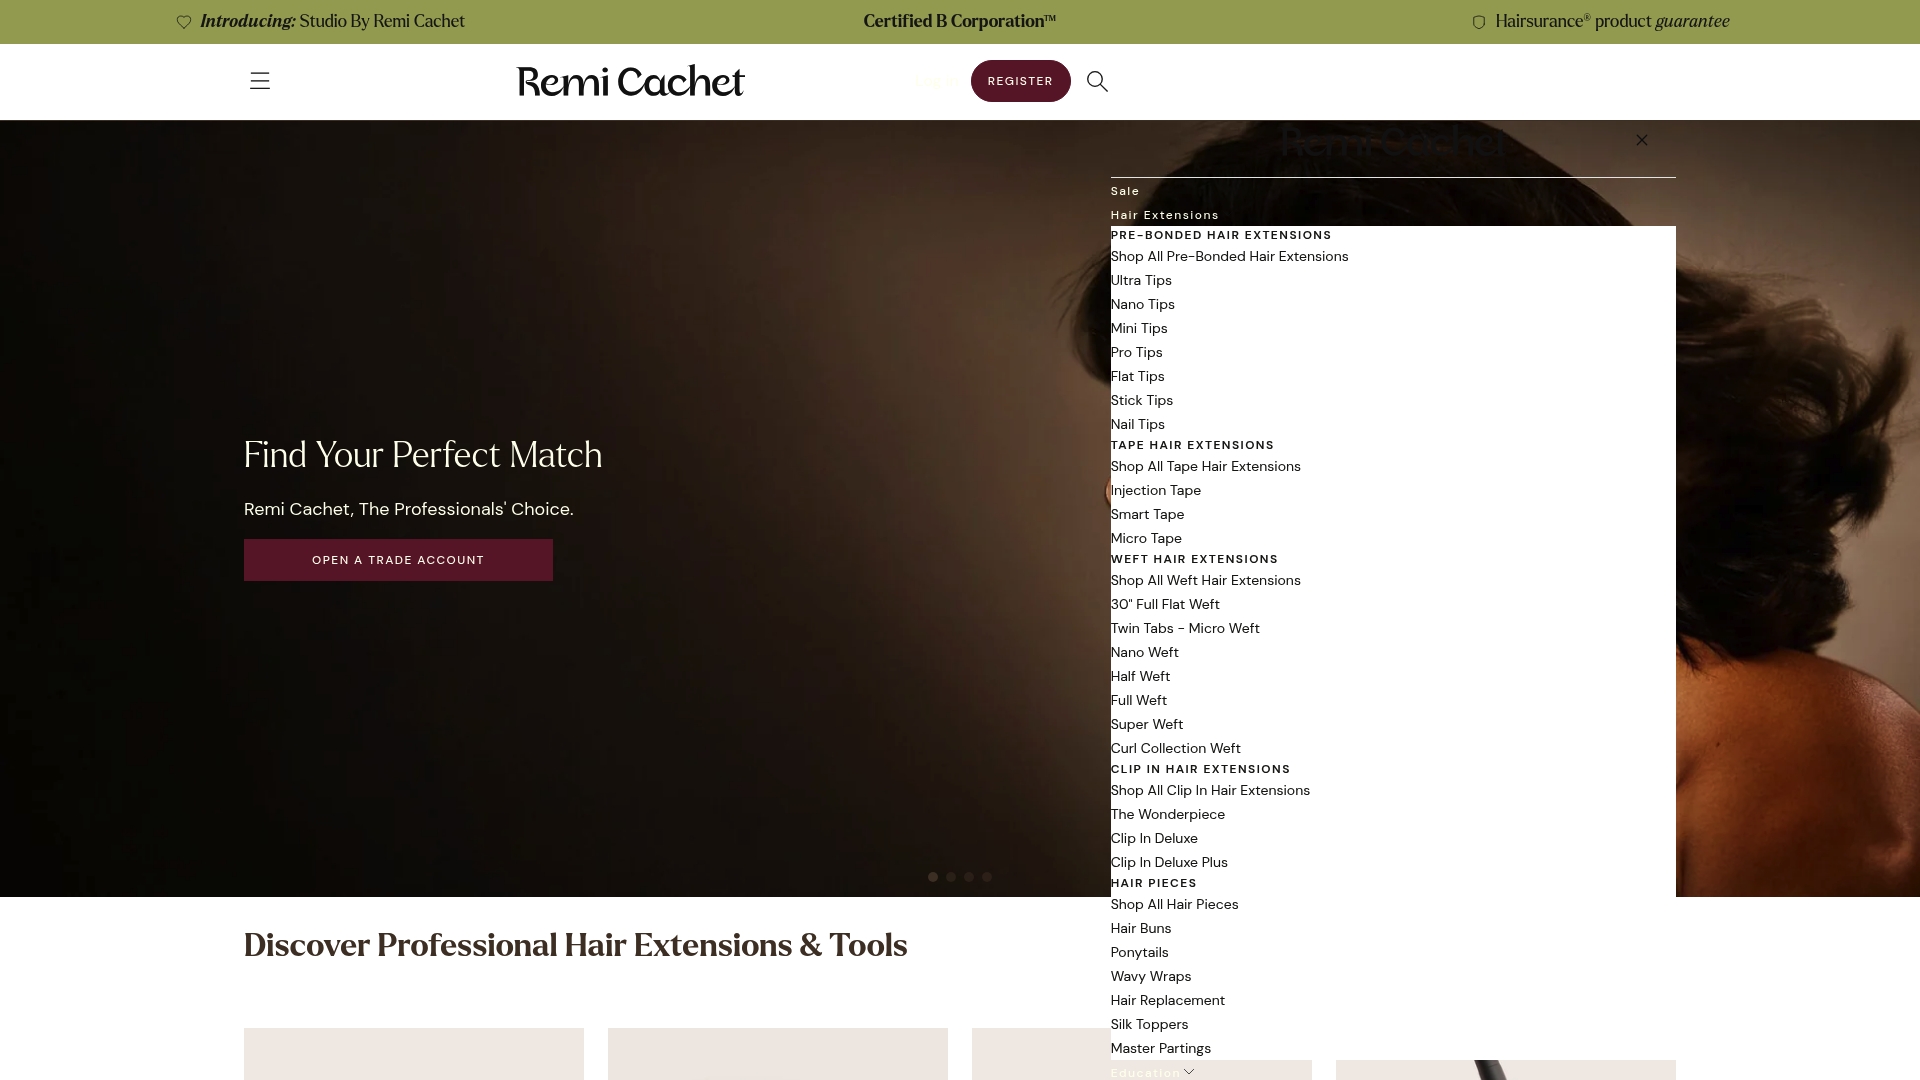Open Super Weft link
This screenshot has height=1080, width=1920.
click(x=1147, y=724)
